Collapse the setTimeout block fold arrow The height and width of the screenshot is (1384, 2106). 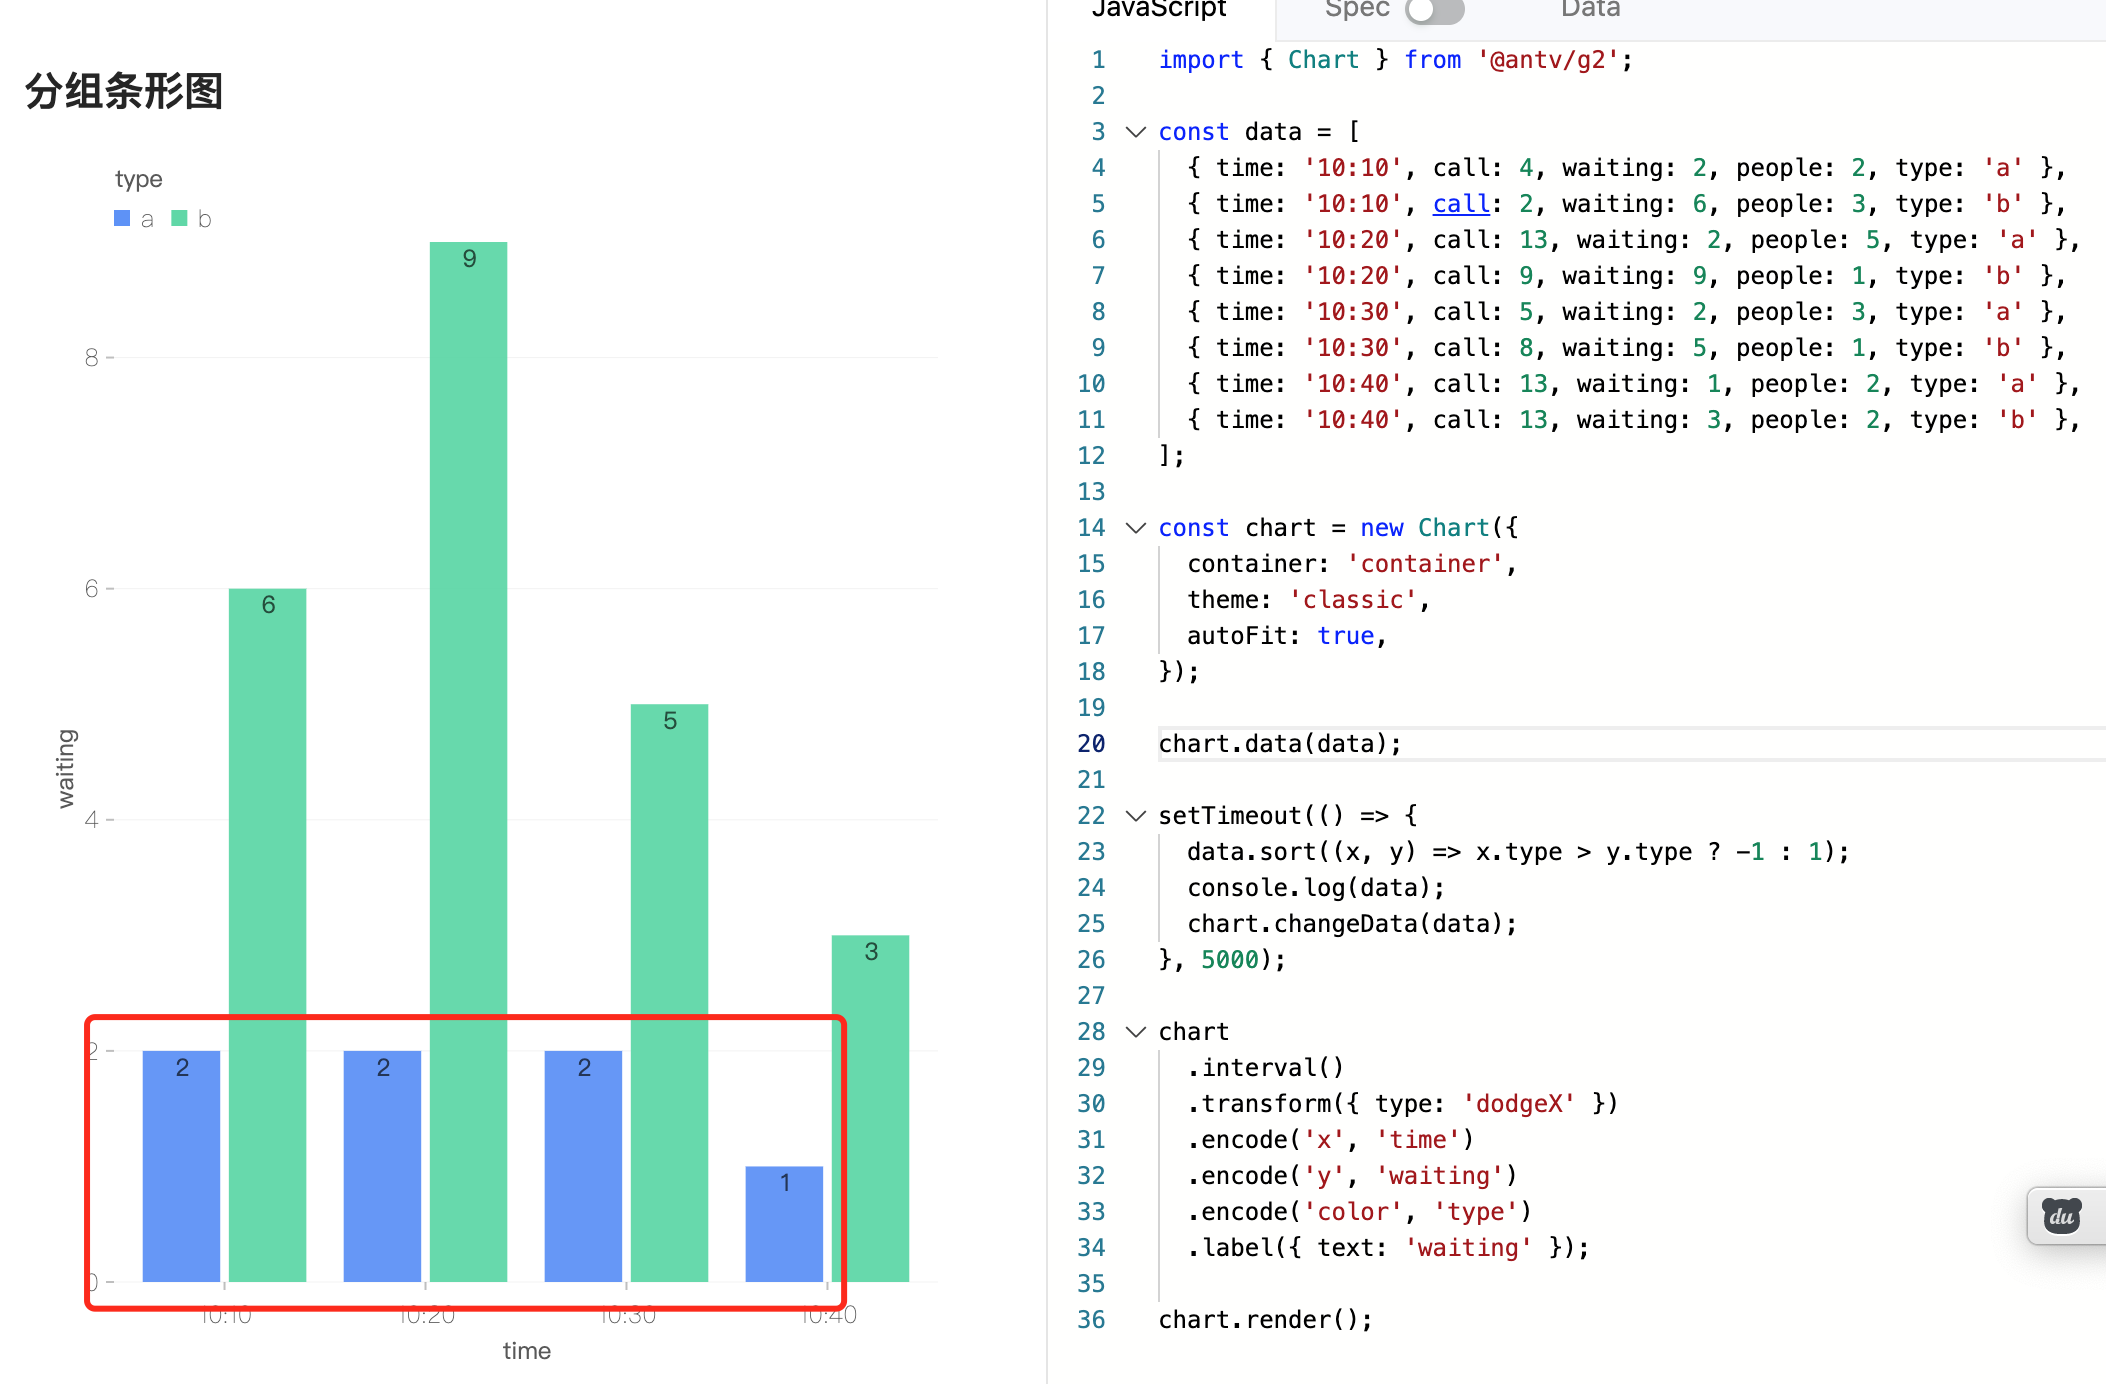click(x=1135, y=816)
